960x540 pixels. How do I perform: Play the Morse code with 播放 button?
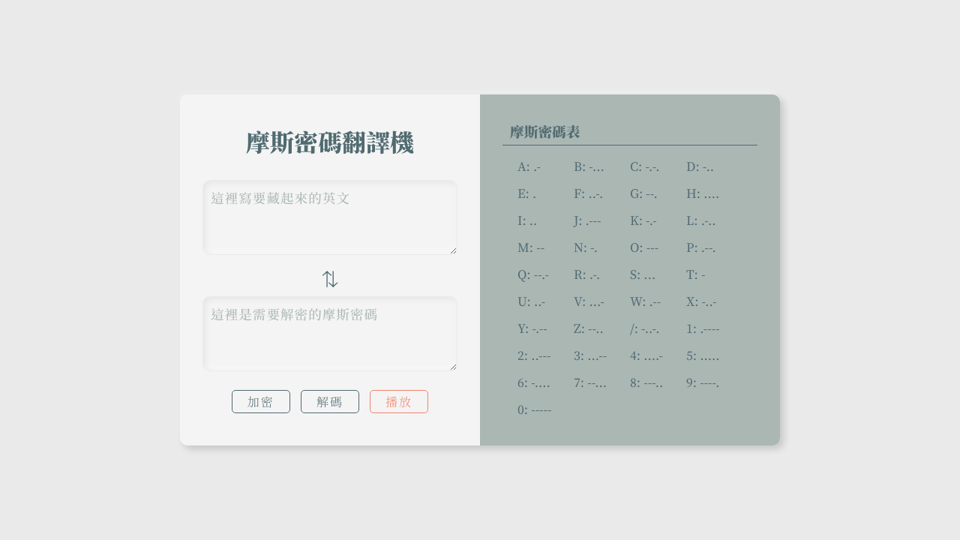(x=399, y=401)
